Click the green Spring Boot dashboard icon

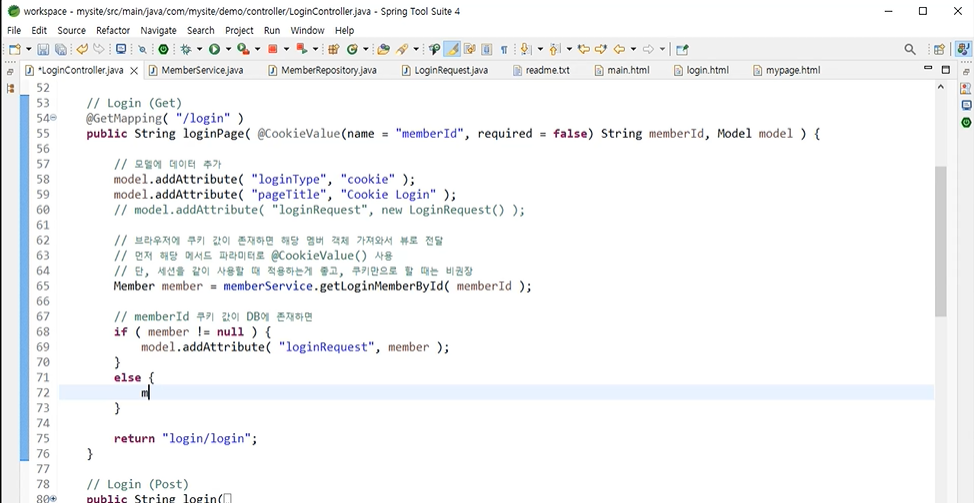pos(164,49)
